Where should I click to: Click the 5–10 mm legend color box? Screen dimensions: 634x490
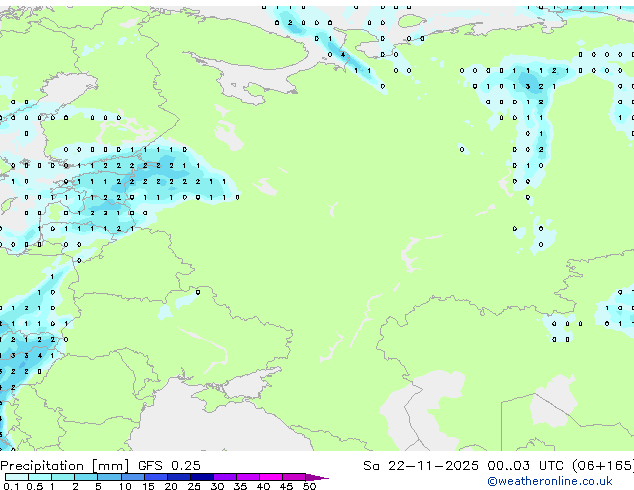(x=110, y=477)
